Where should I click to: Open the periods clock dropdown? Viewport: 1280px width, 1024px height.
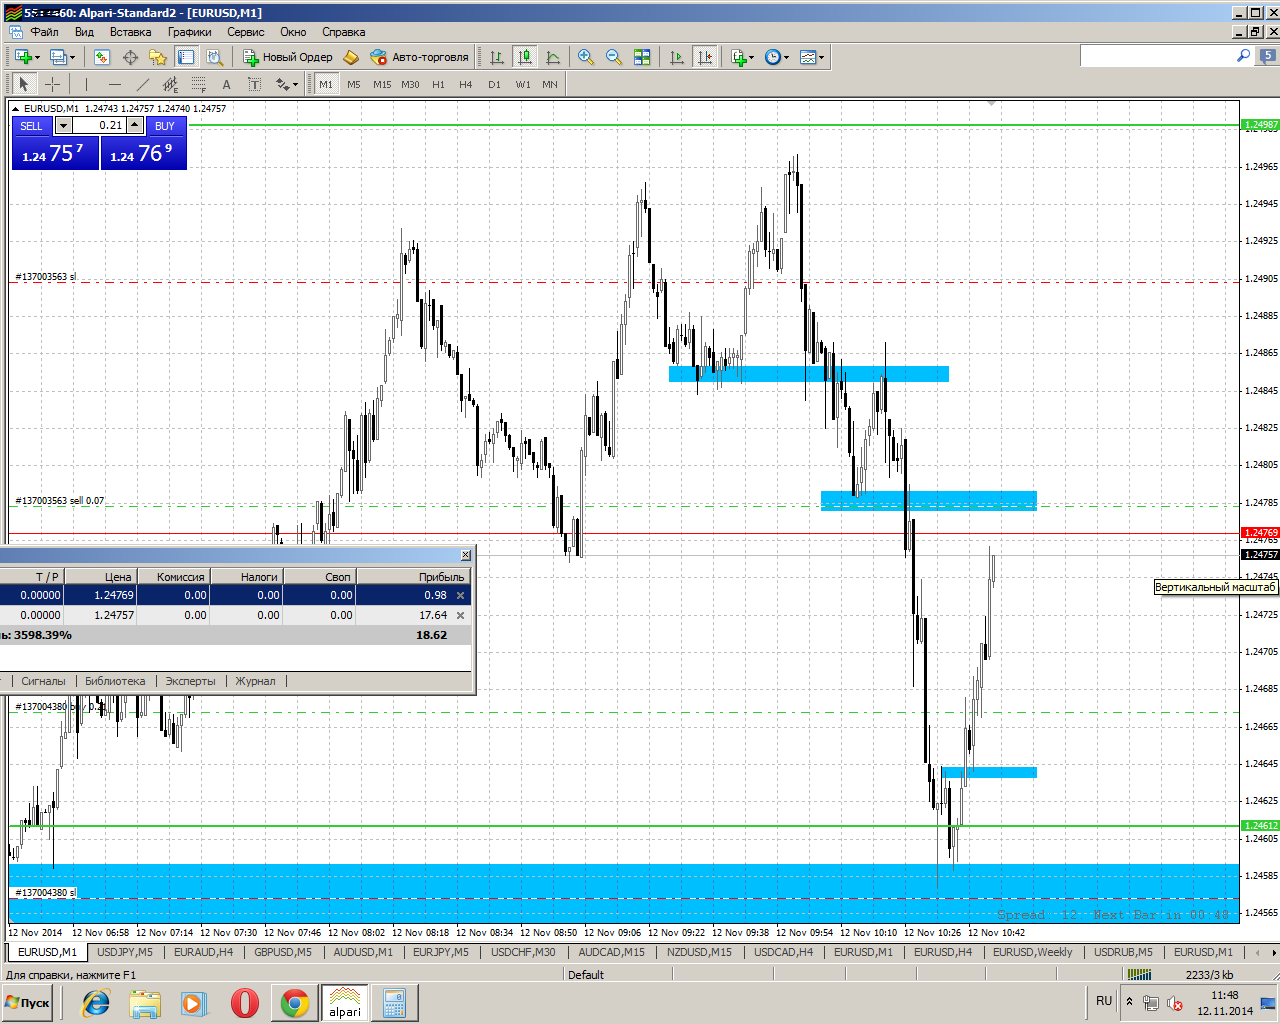tap(777, 57)
